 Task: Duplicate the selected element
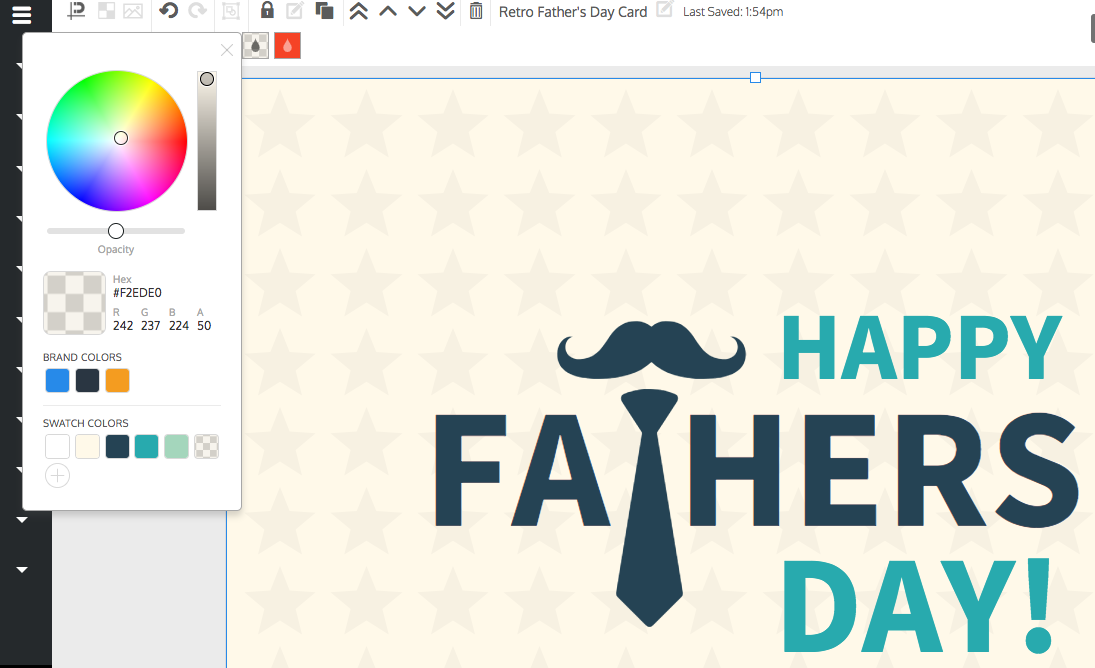324,10
